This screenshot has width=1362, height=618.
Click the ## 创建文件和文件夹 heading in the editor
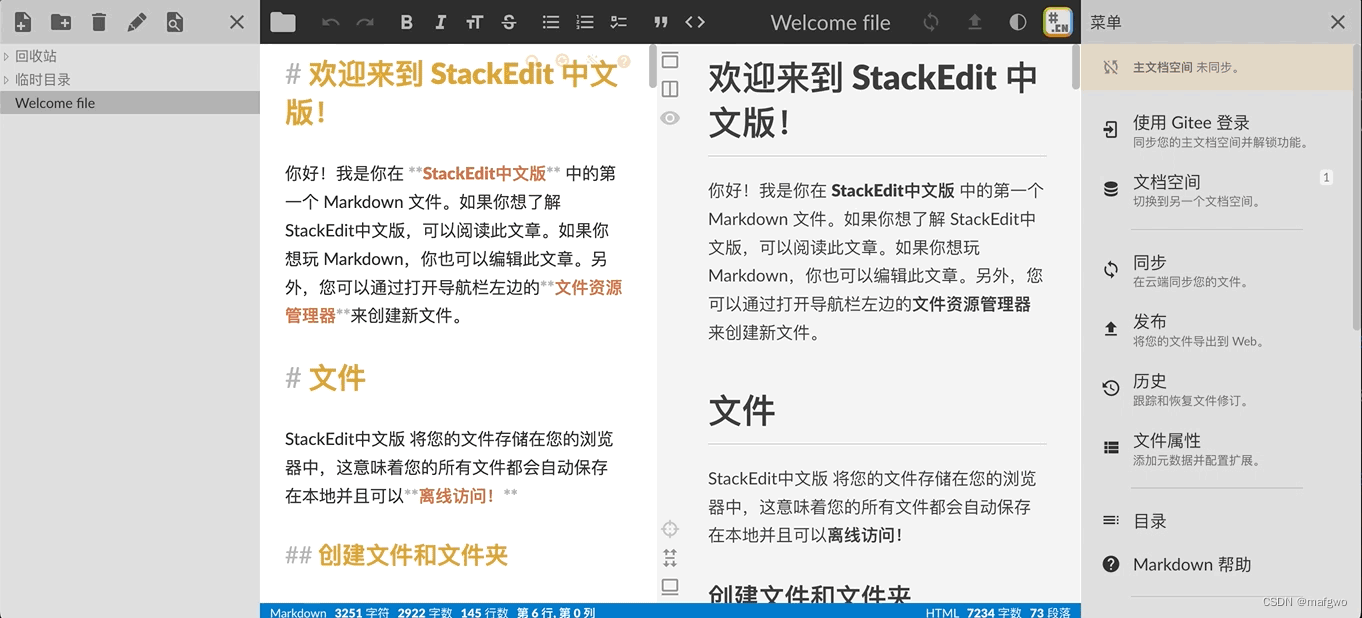coord(397,555)
